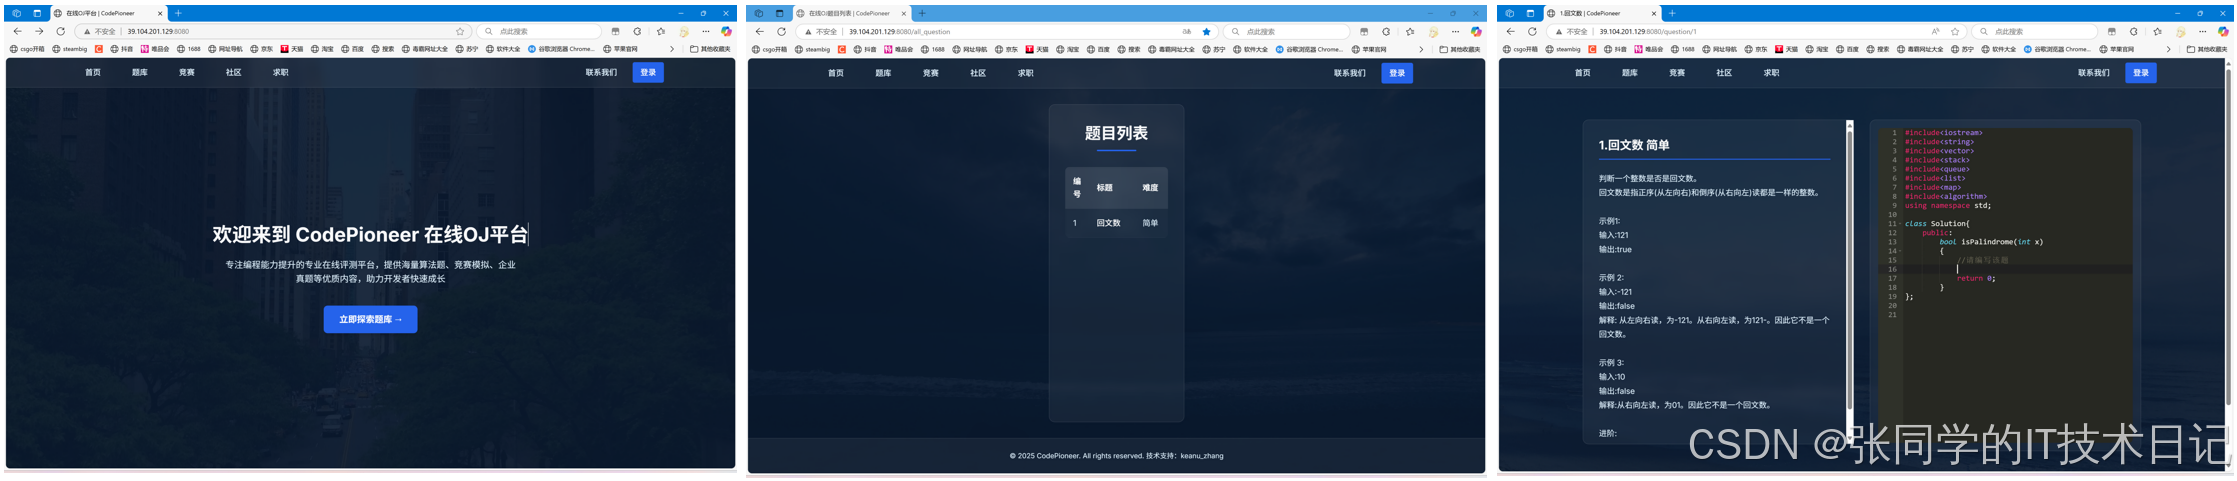Click the back arrow in the homepage window

point(17,31)
